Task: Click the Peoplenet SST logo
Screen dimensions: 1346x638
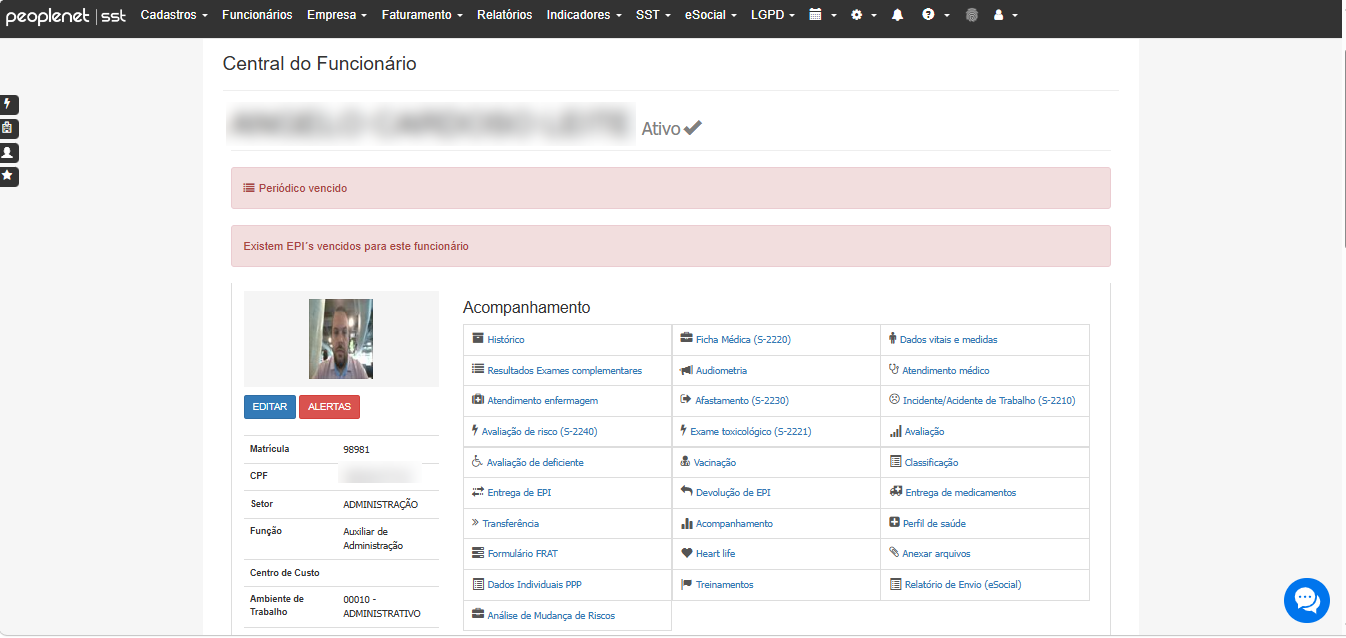Action: [66, 16]
